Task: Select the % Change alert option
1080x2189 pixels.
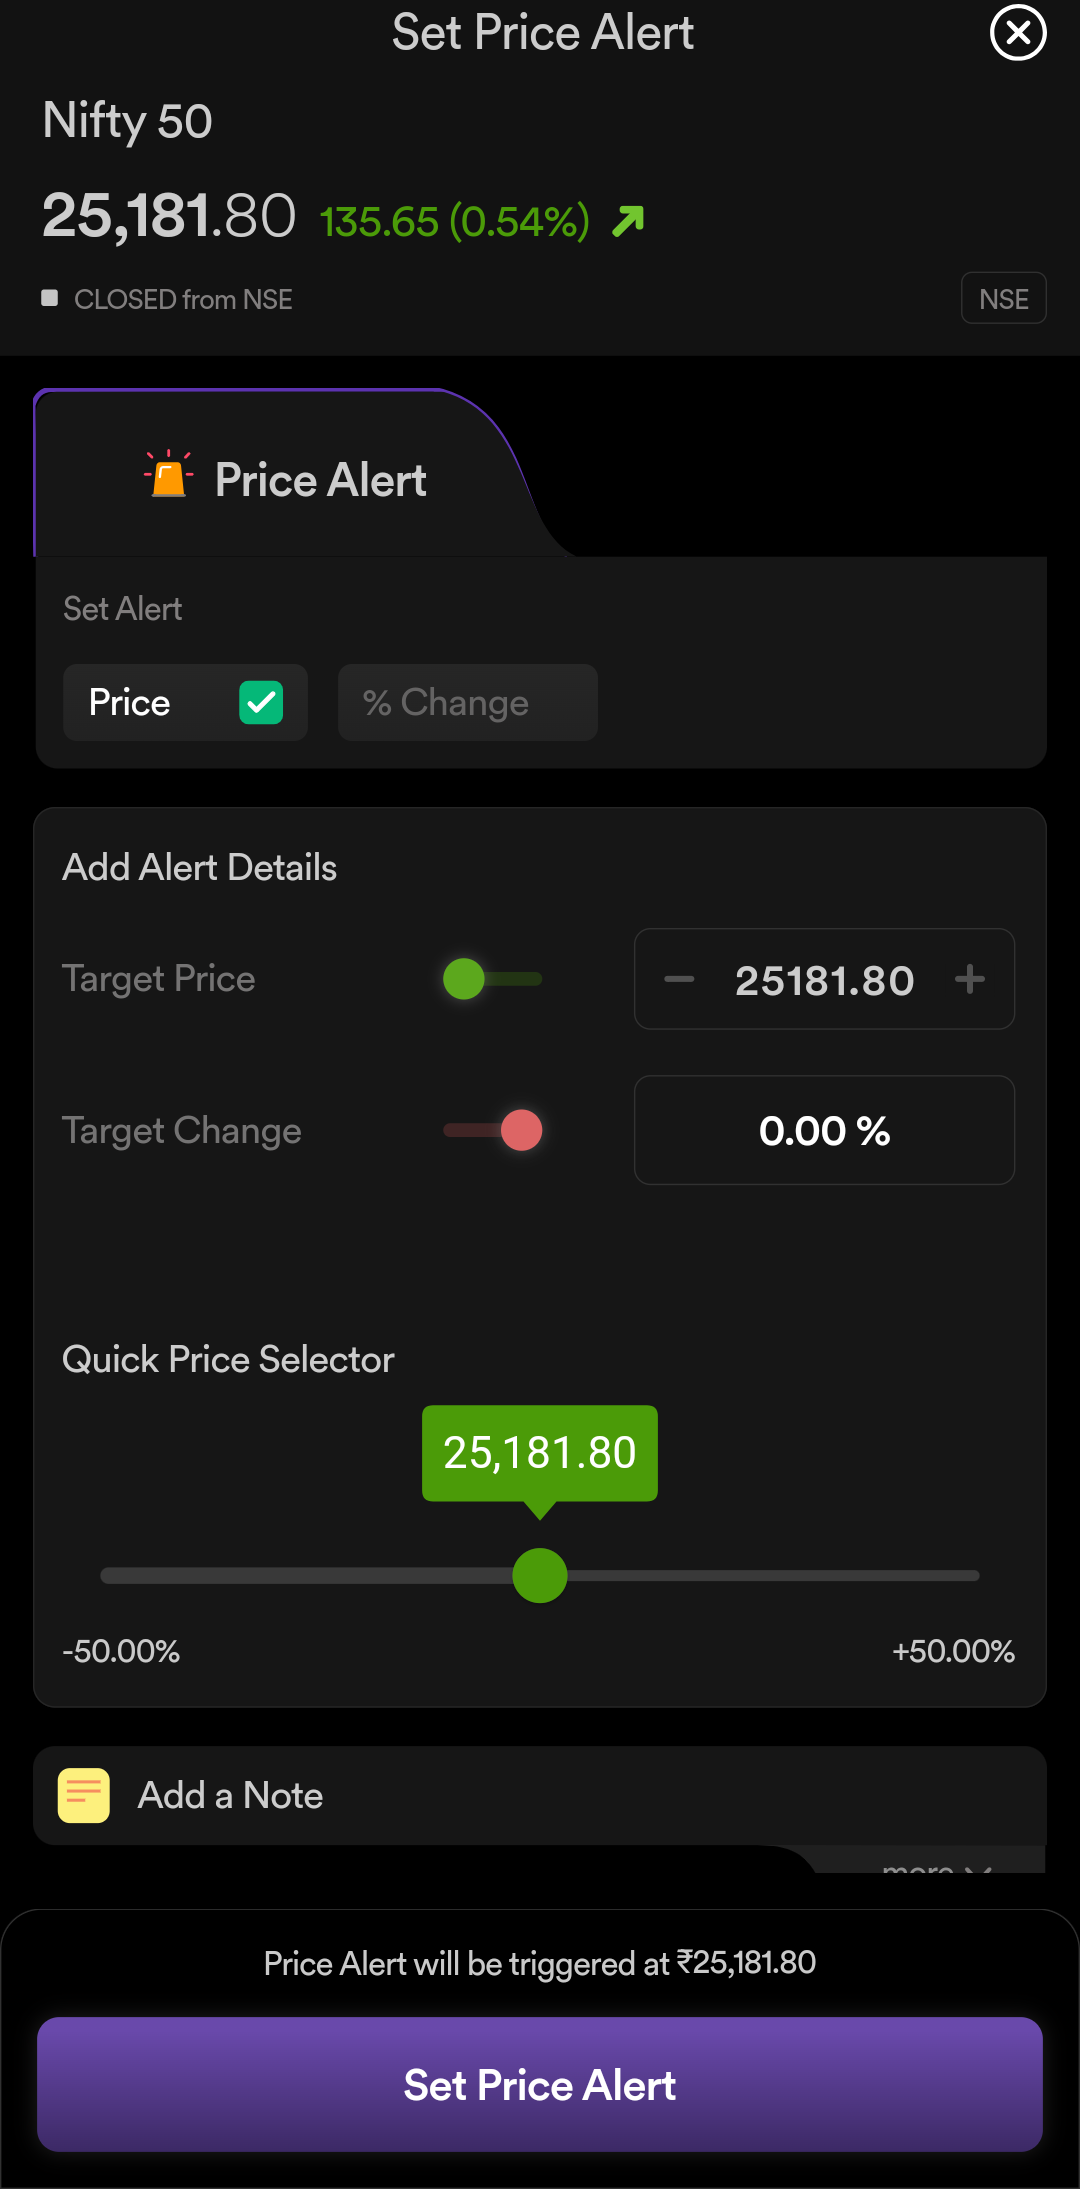Action: [x=467, y=702]
